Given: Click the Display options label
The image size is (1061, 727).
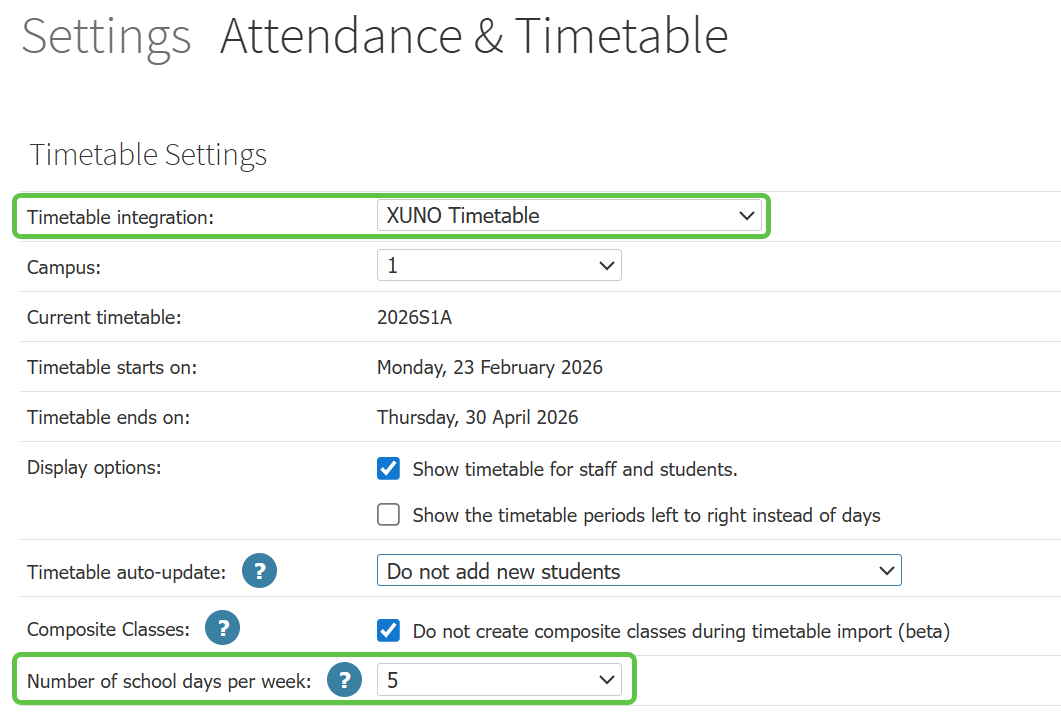Looking at the screenshot, I should (x=94, y=467).
